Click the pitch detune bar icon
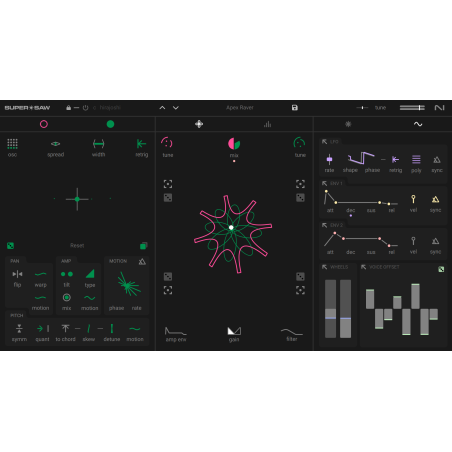Image resolution: width=452 pixels, height=452 pixels. pos(112,329)
